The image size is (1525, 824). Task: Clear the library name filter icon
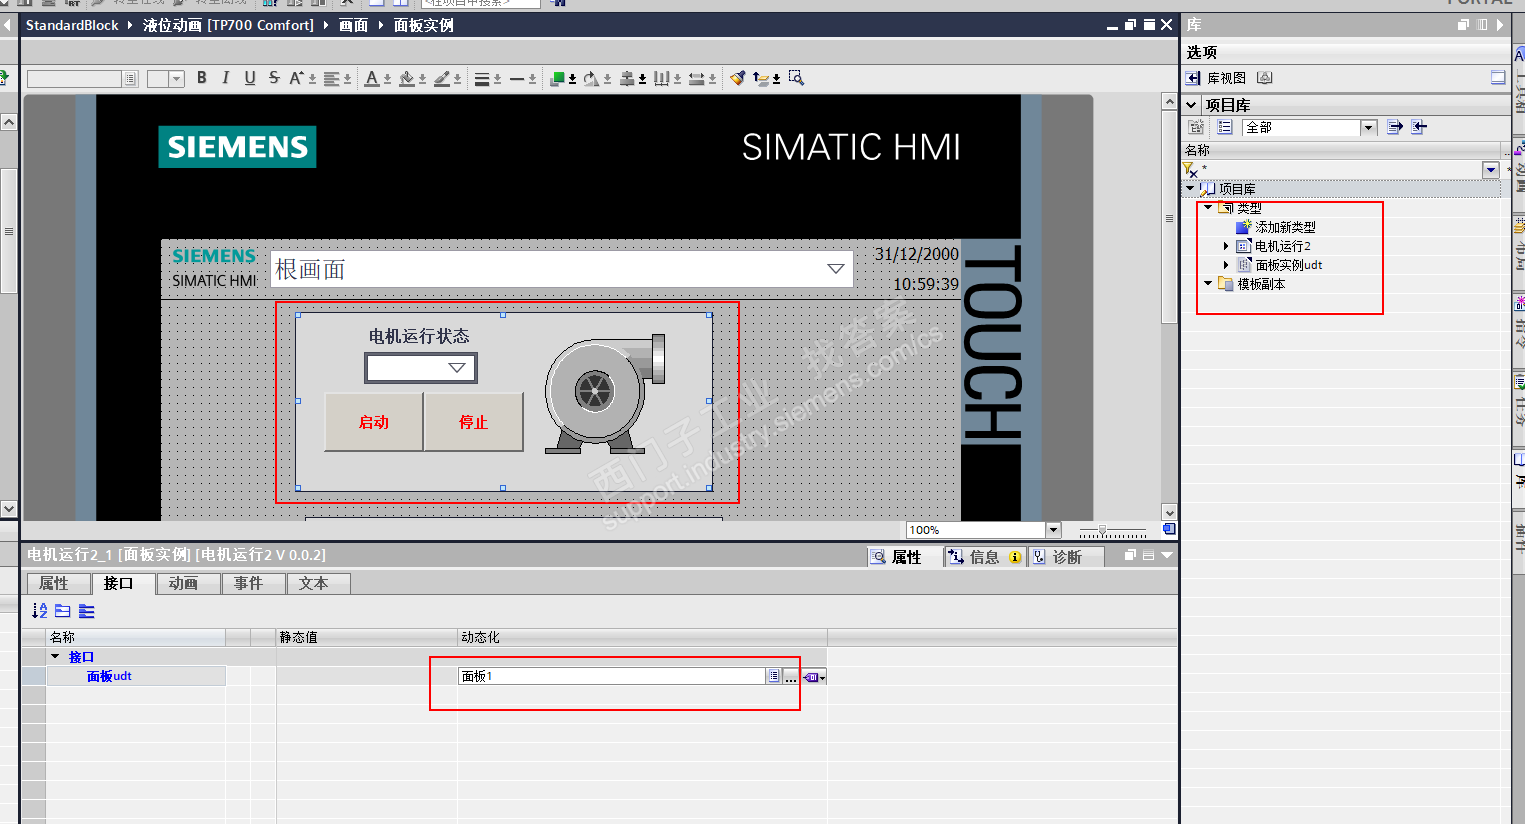[1191, 170]
